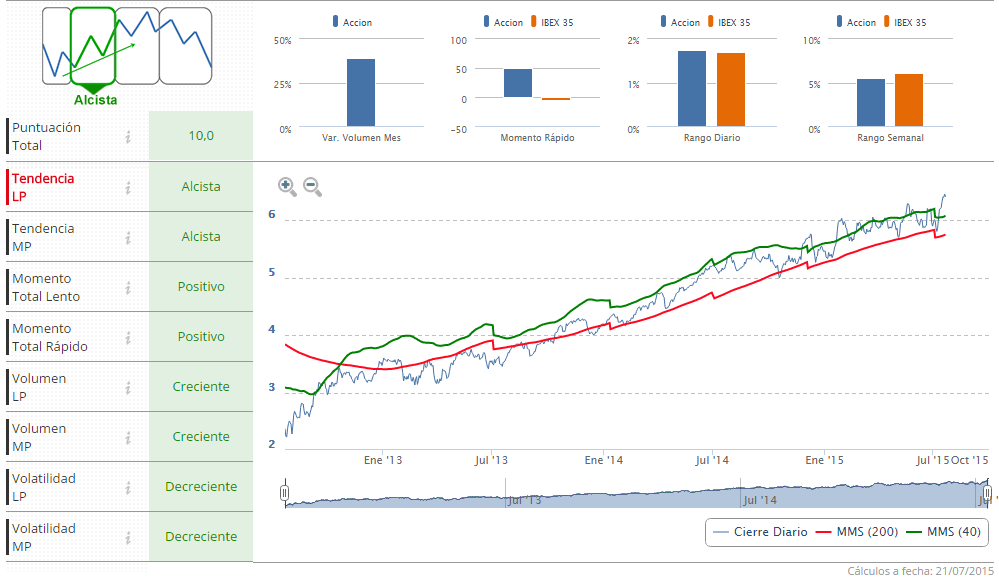The height and width of the screenshot is (584, 999).
Task: Click the zoom out magnifier icon
Action: click(312, 185)
